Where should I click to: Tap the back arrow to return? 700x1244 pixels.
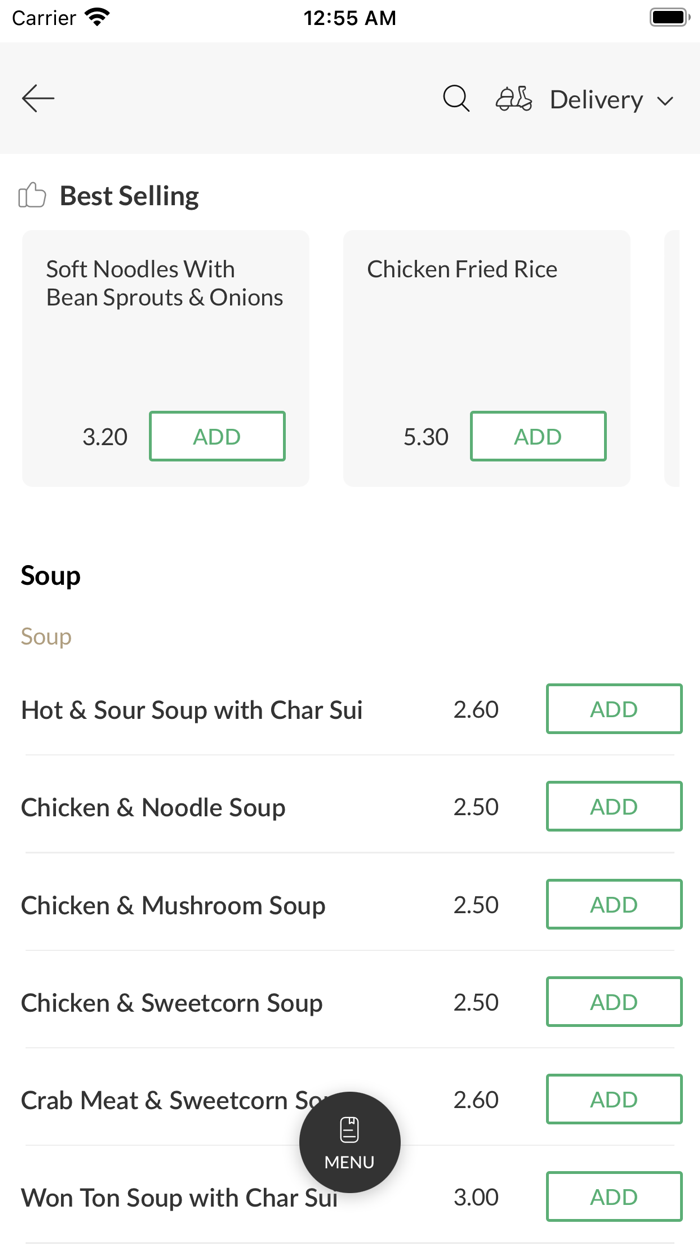point(37,98)
